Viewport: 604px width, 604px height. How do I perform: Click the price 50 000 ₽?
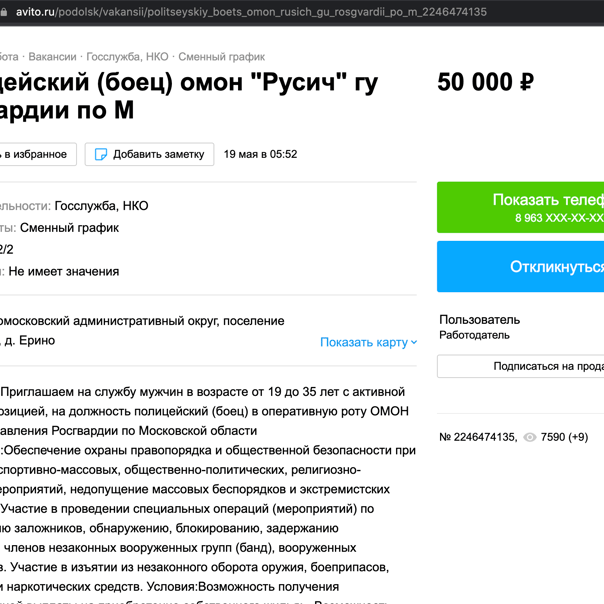pos(486,82)
